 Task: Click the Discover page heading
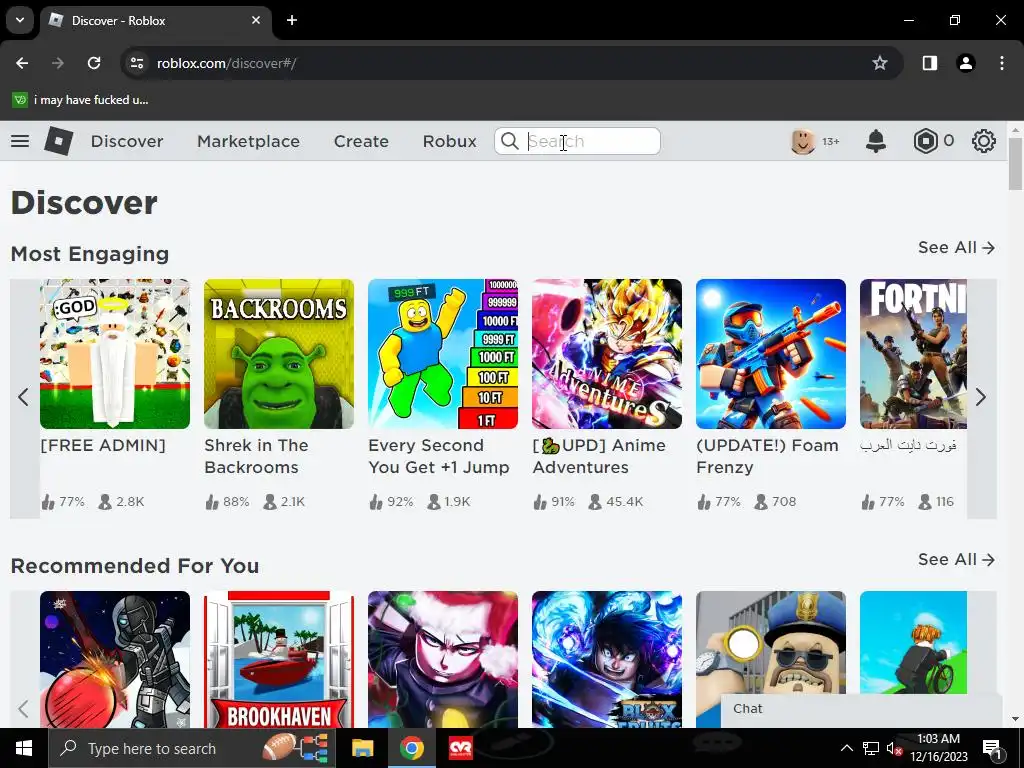coord(84,202)
